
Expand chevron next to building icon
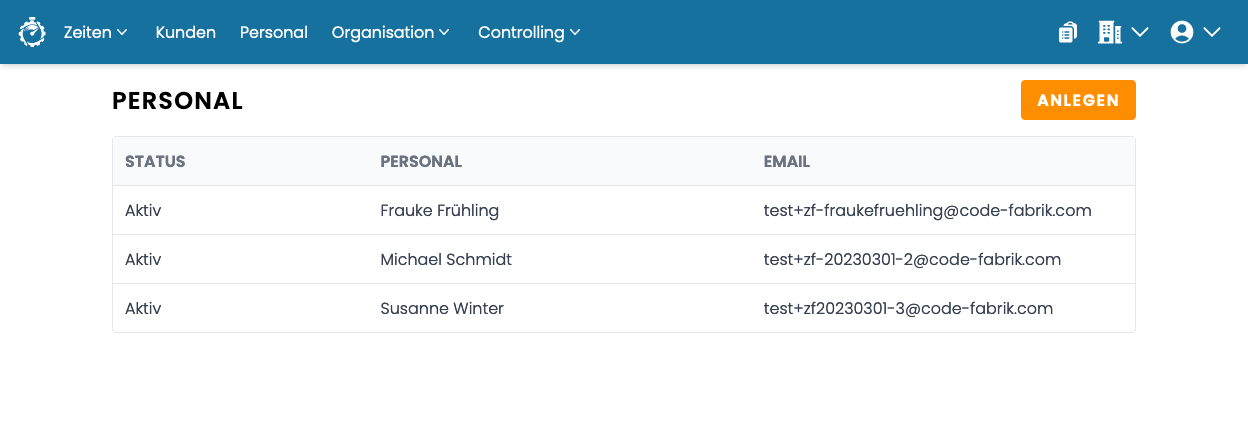click(1140, 32)
